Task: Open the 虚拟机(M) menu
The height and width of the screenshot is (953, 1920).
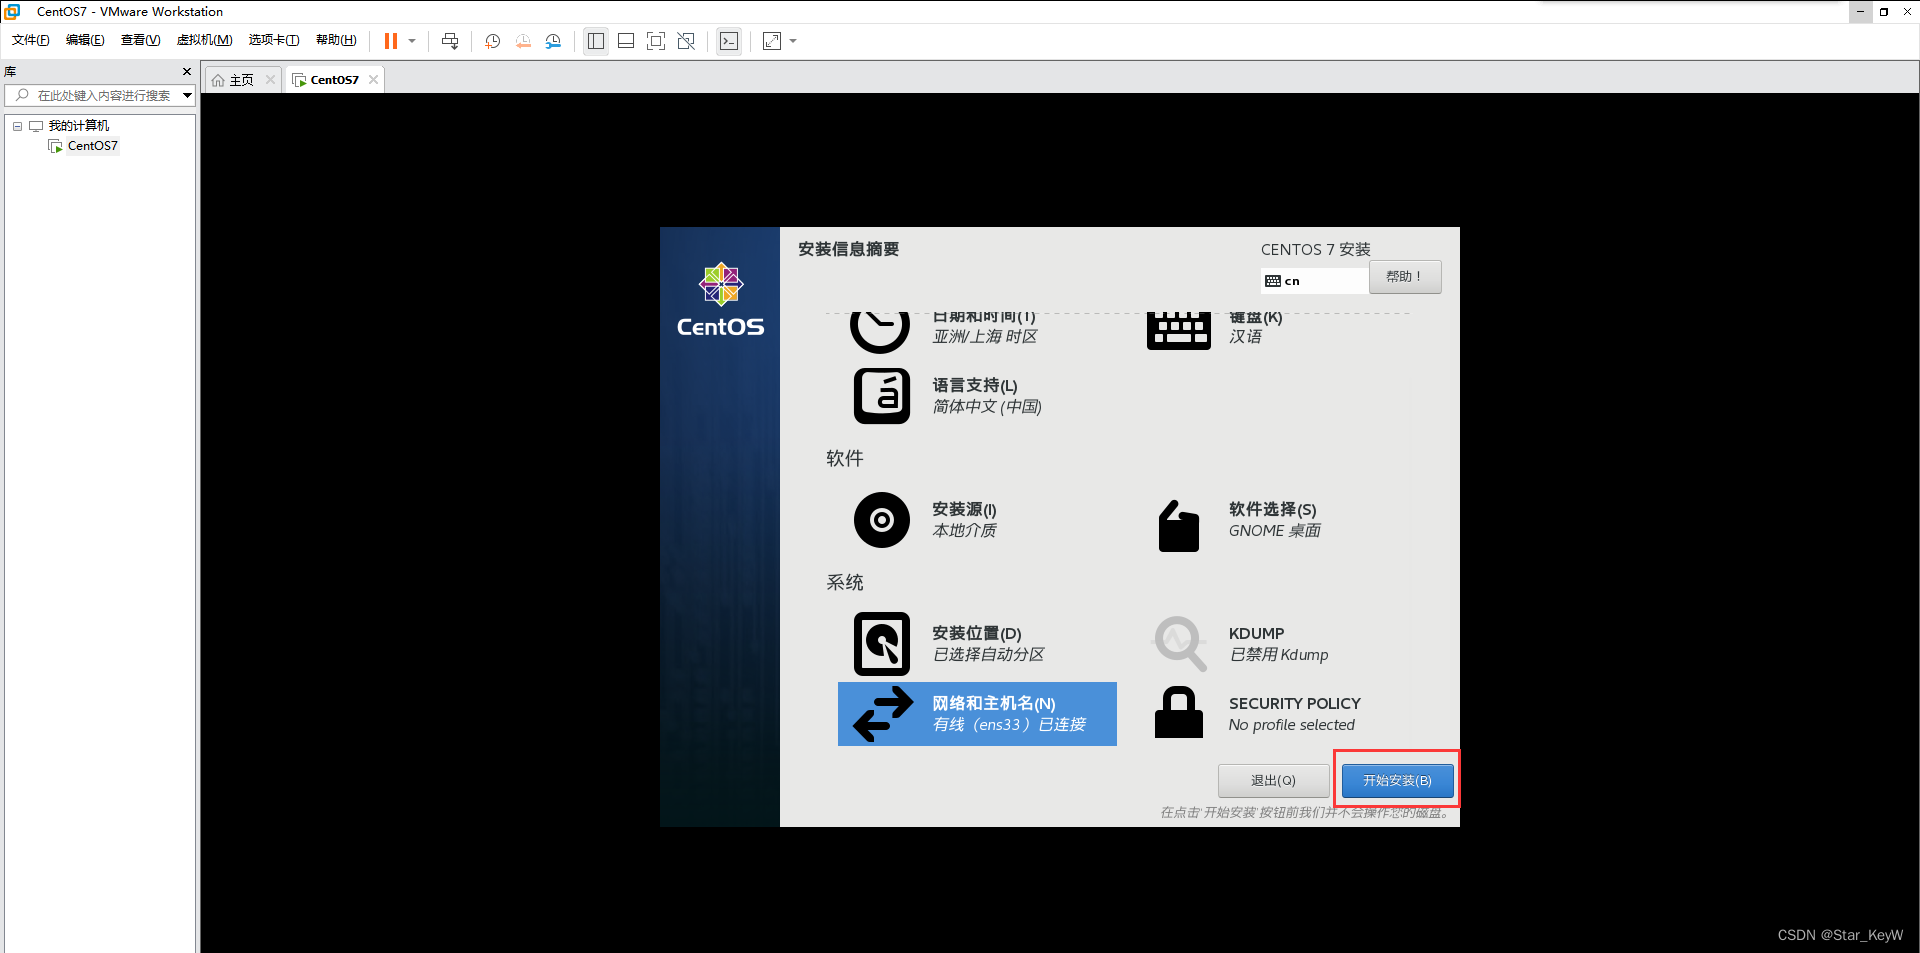Action: 204,39
